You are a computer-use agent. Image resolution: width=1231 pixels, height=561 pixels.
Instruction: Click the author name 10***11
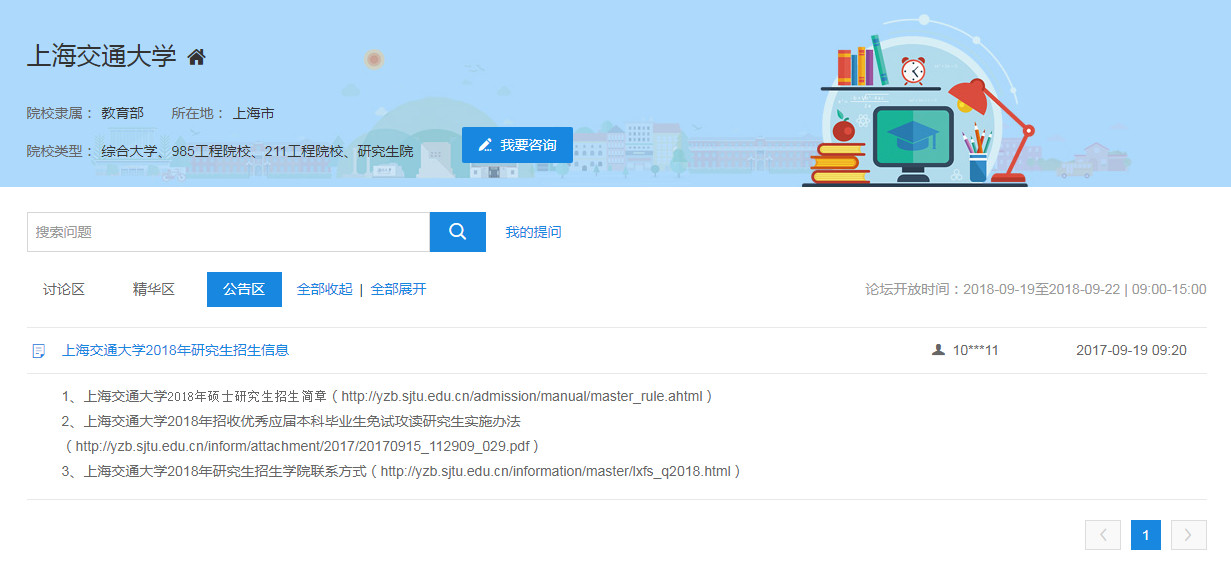(976, 350)
